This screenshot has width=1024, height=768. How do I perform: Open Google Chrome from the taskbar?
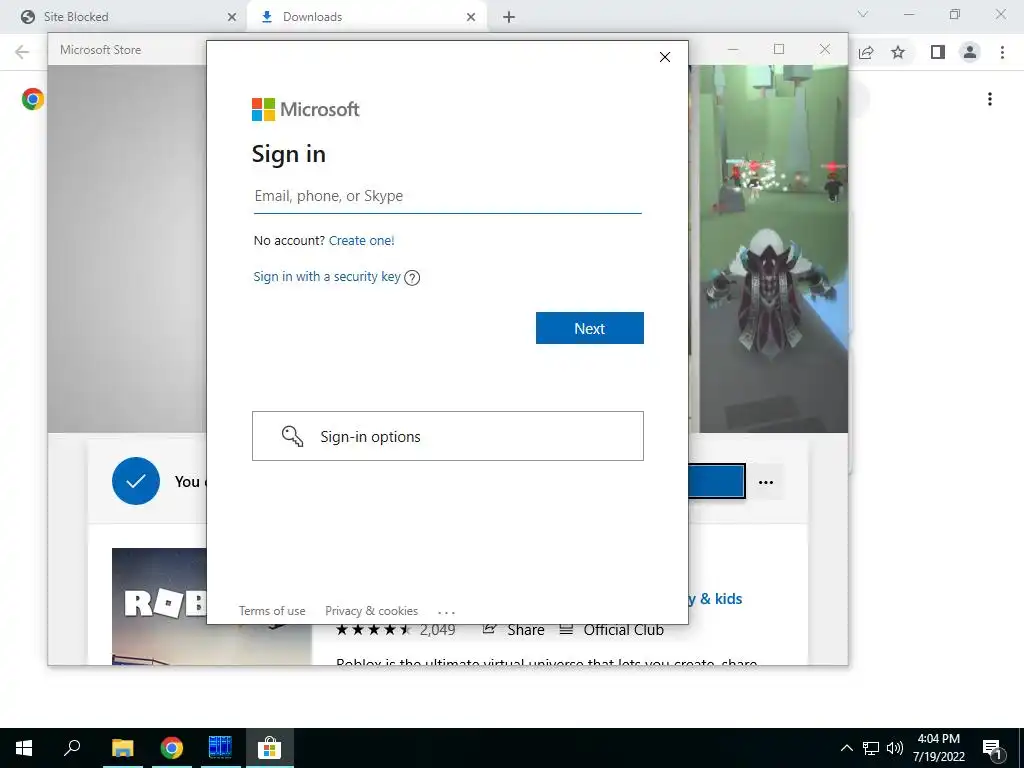pos(172,748)
